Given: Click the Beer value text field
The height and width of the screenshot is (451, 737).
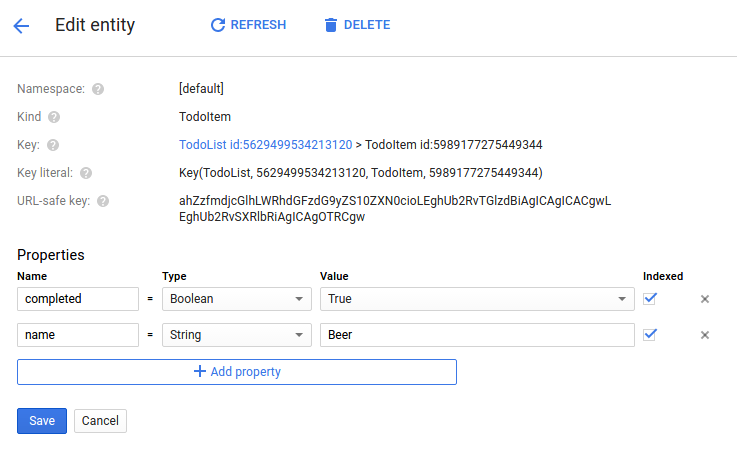Looking at the screenshot, I should 477,335.
